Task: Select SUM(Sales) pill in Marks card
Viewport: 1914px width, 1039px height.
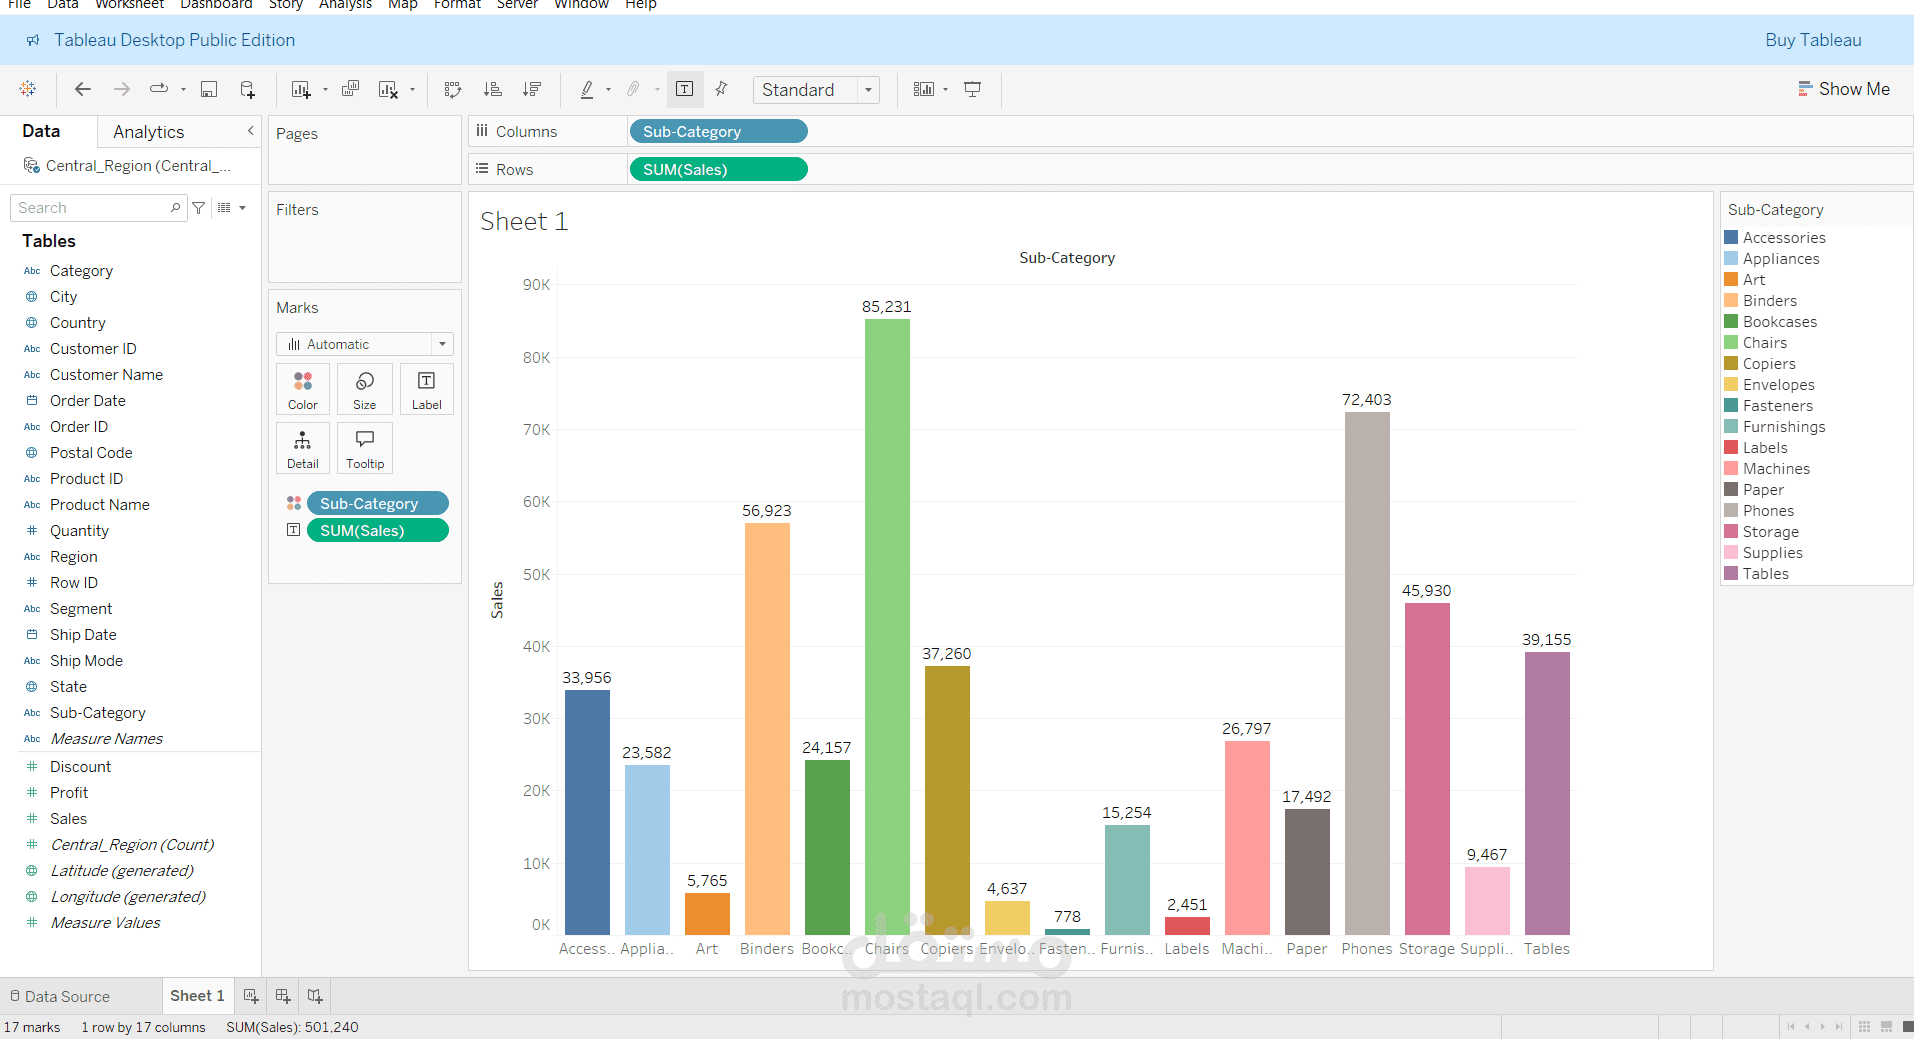Action: (377, 530)
